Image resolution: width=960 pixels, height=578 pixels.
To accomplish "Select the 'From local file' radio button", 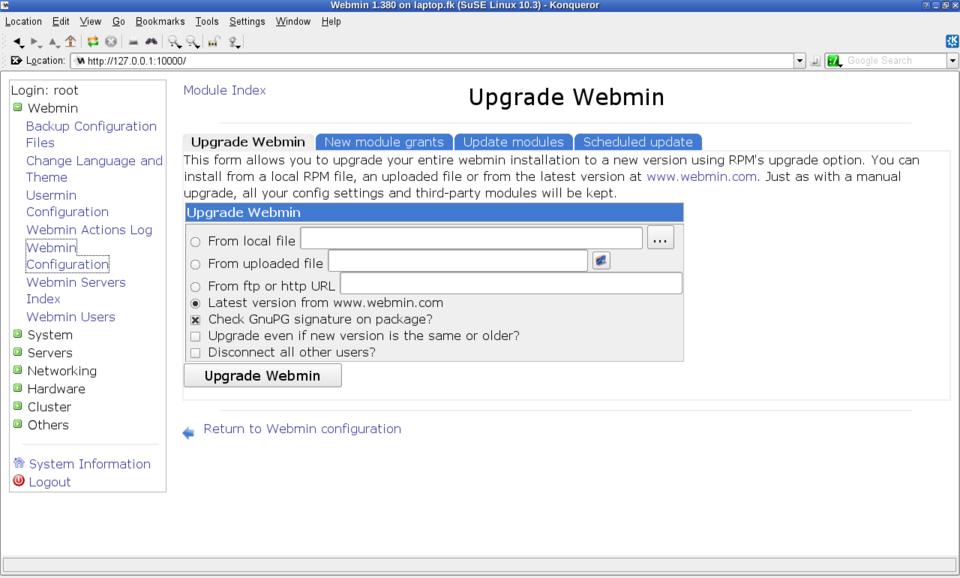I will (196, 241).
